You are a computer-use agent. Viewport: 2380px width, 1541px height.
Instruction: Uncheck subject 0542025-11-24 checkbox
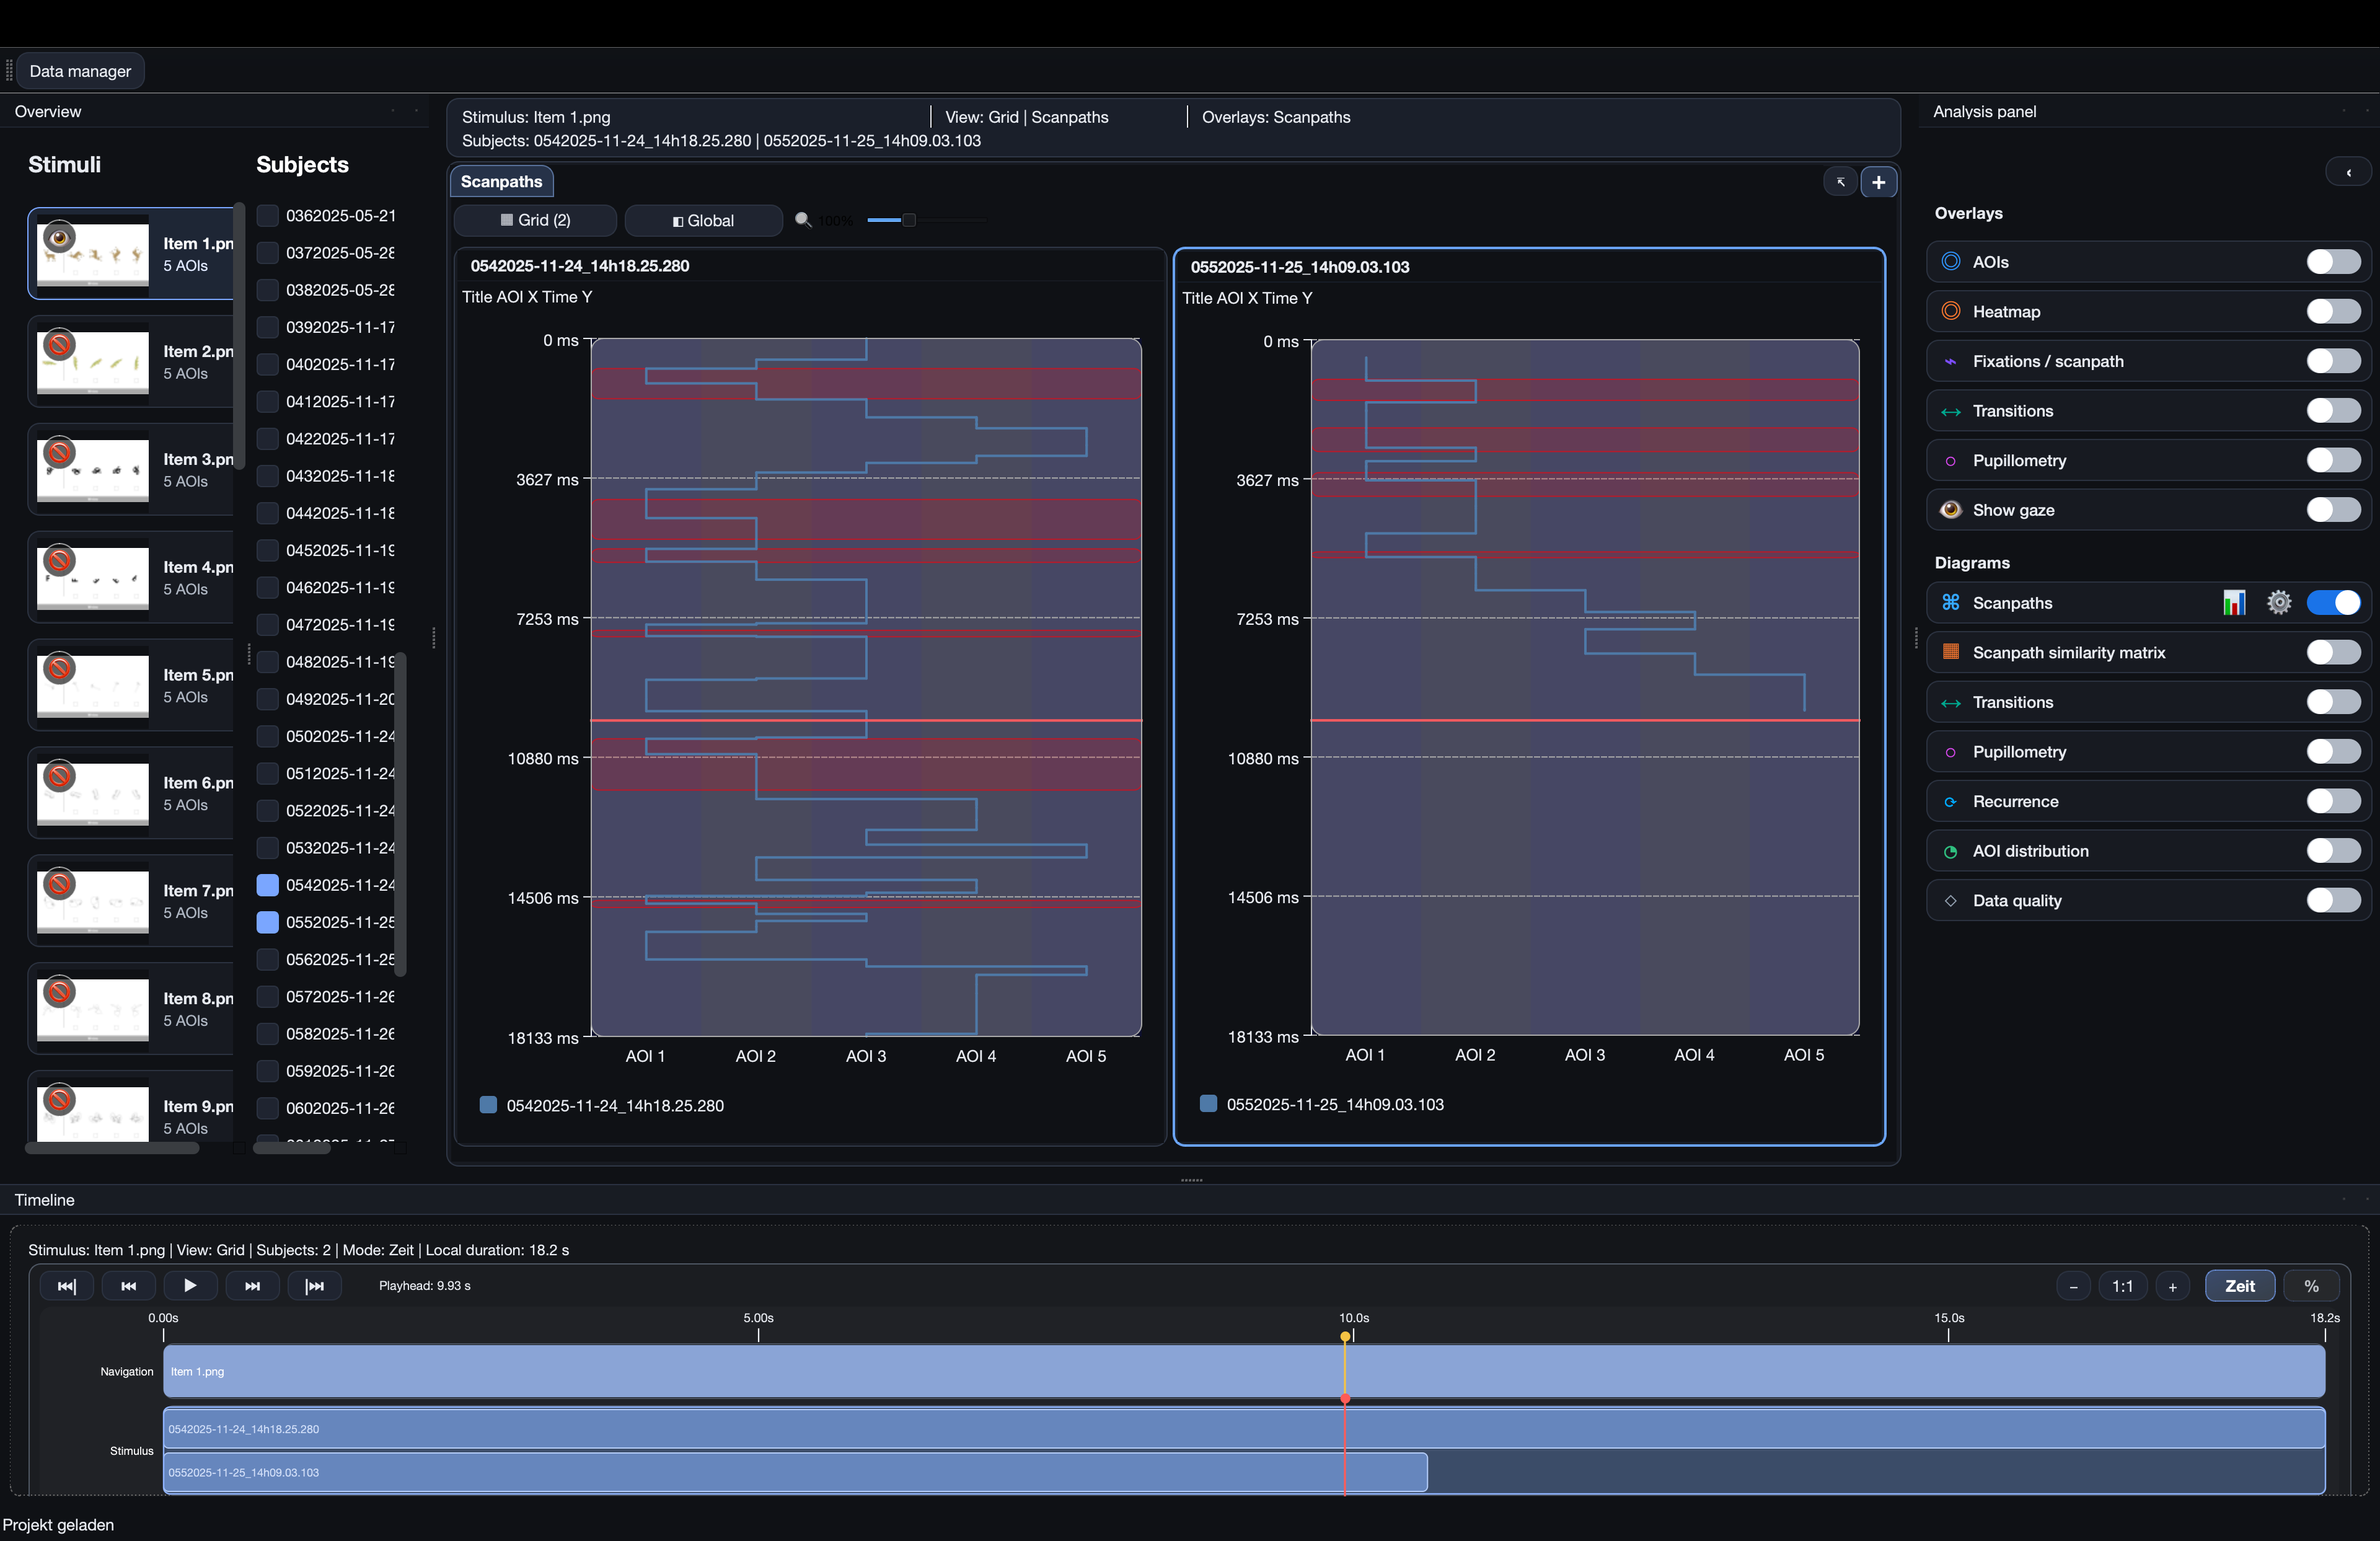coord(267,885)
